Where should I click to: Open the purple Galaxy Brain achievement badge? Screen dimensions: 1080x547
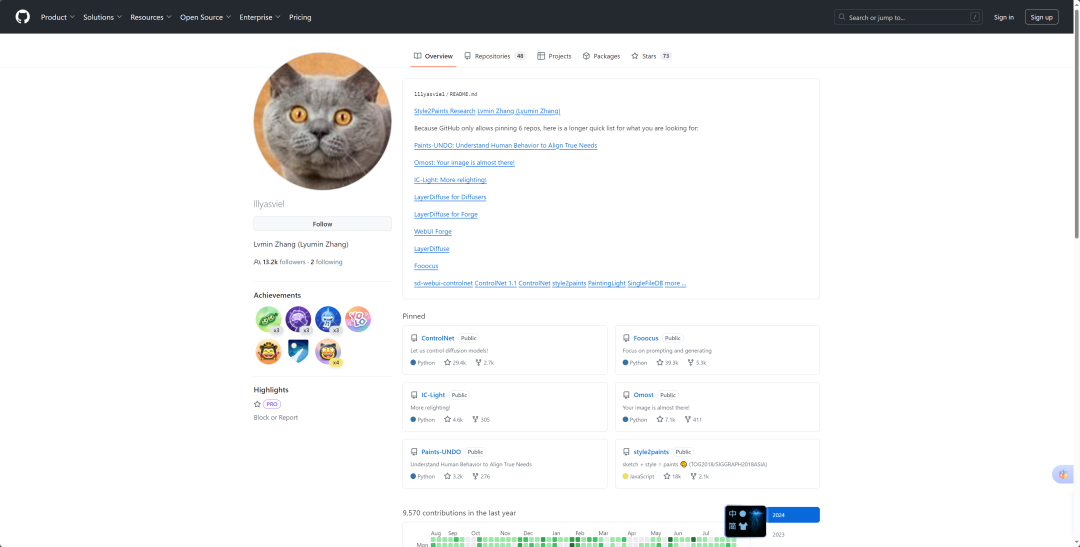(298, 320)
